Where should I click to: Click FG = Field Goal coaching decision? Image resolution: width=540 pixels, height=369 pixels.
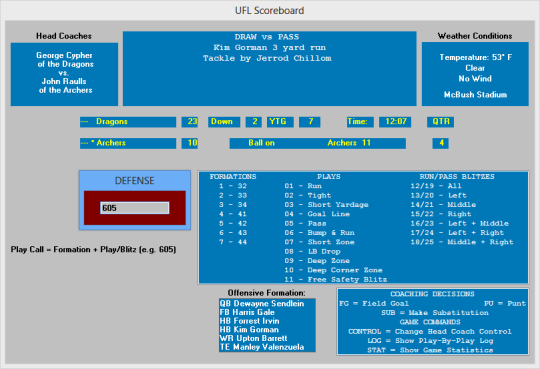pyautogui.click(x=374, y=304)
